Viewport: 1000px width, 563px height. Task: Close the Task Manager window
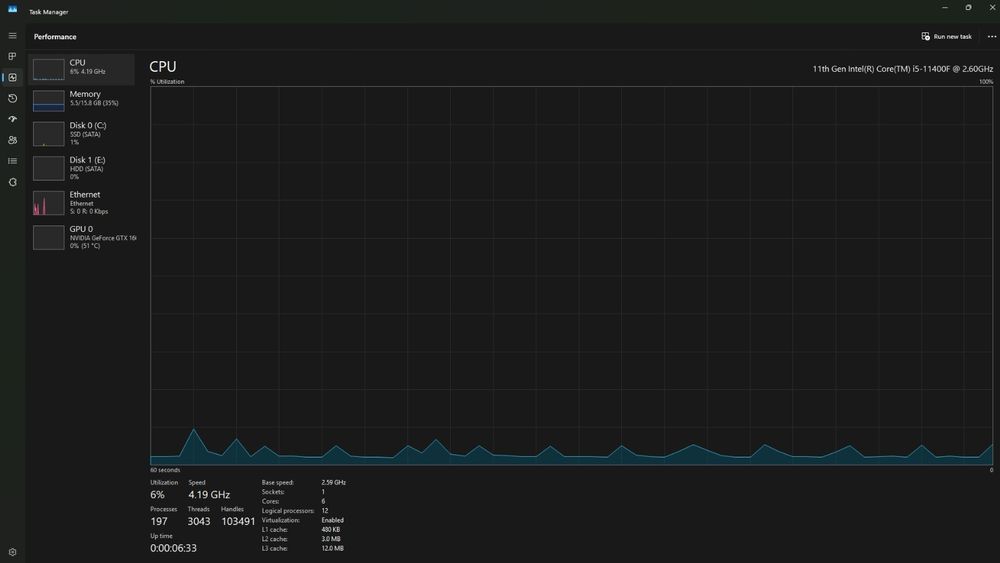point(992,8)
